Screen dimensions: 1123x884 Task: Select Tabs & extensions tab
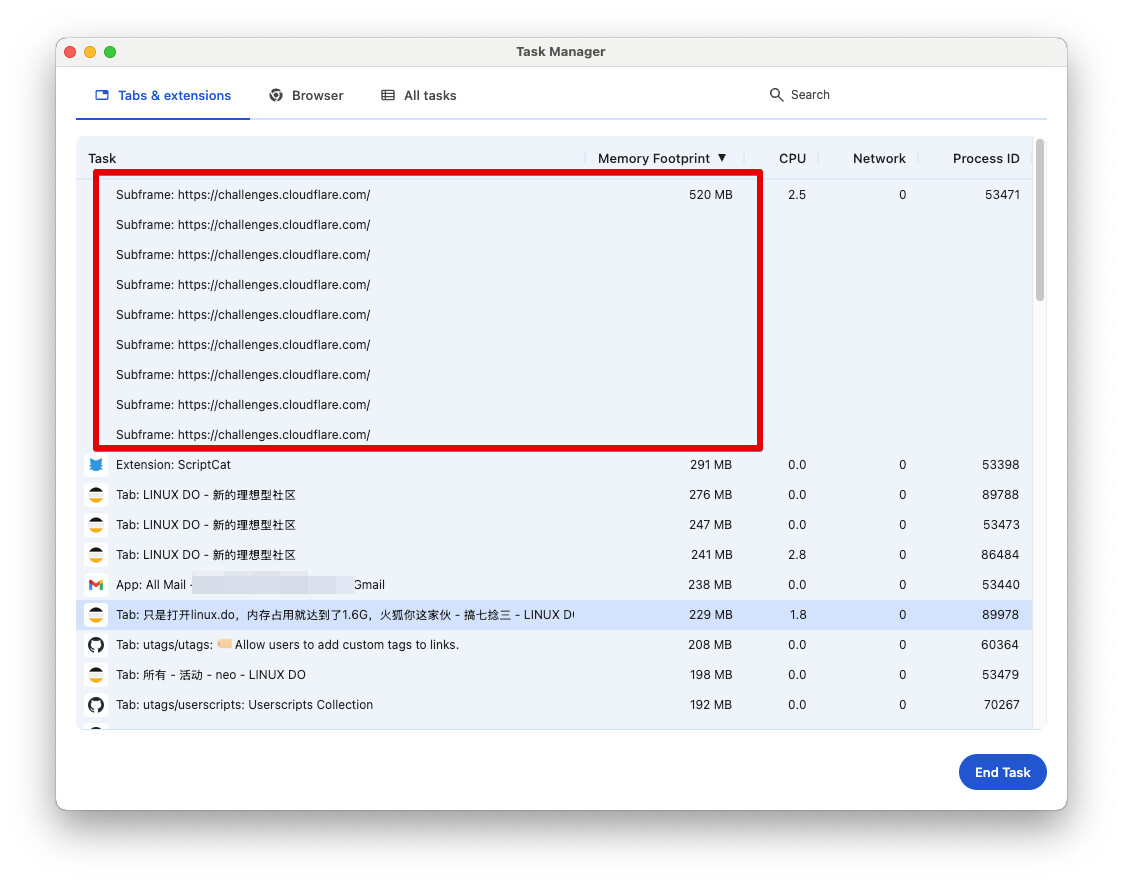tap(163, 95)
